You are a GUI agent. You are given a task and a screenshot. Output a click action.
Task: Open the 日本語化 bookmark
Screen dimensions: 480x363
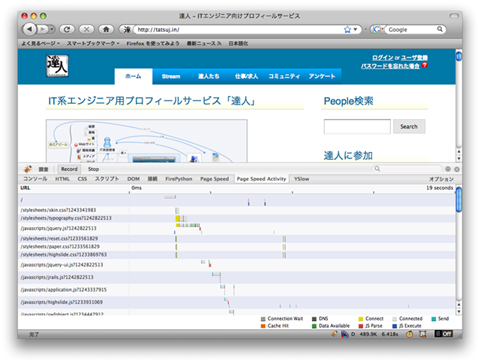[x=238, y=43]
